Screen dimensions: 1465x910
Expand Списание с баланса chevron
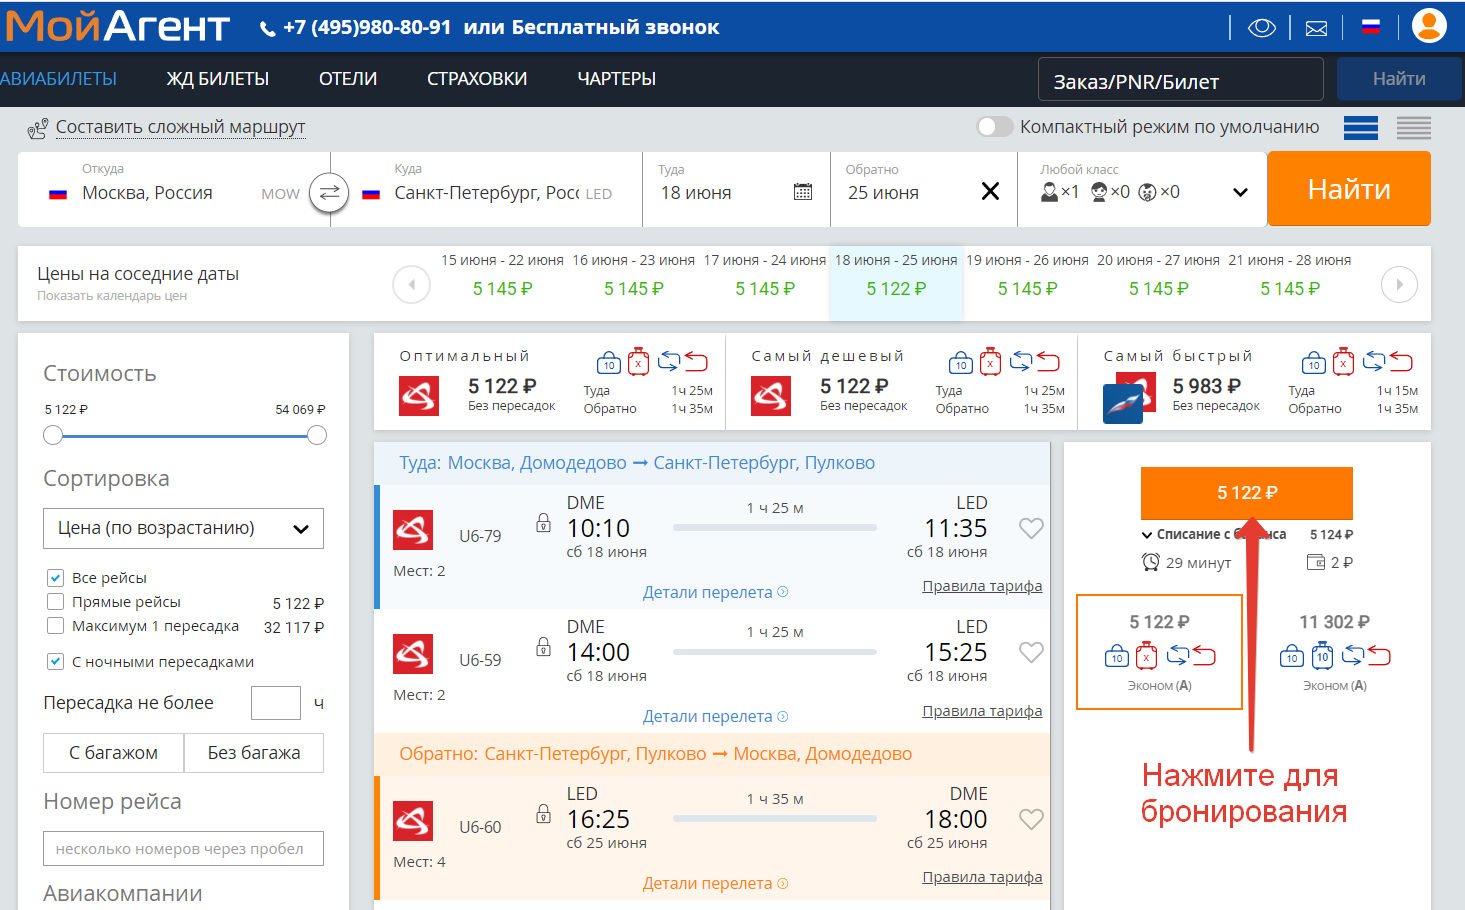(x=1147, y=534)
